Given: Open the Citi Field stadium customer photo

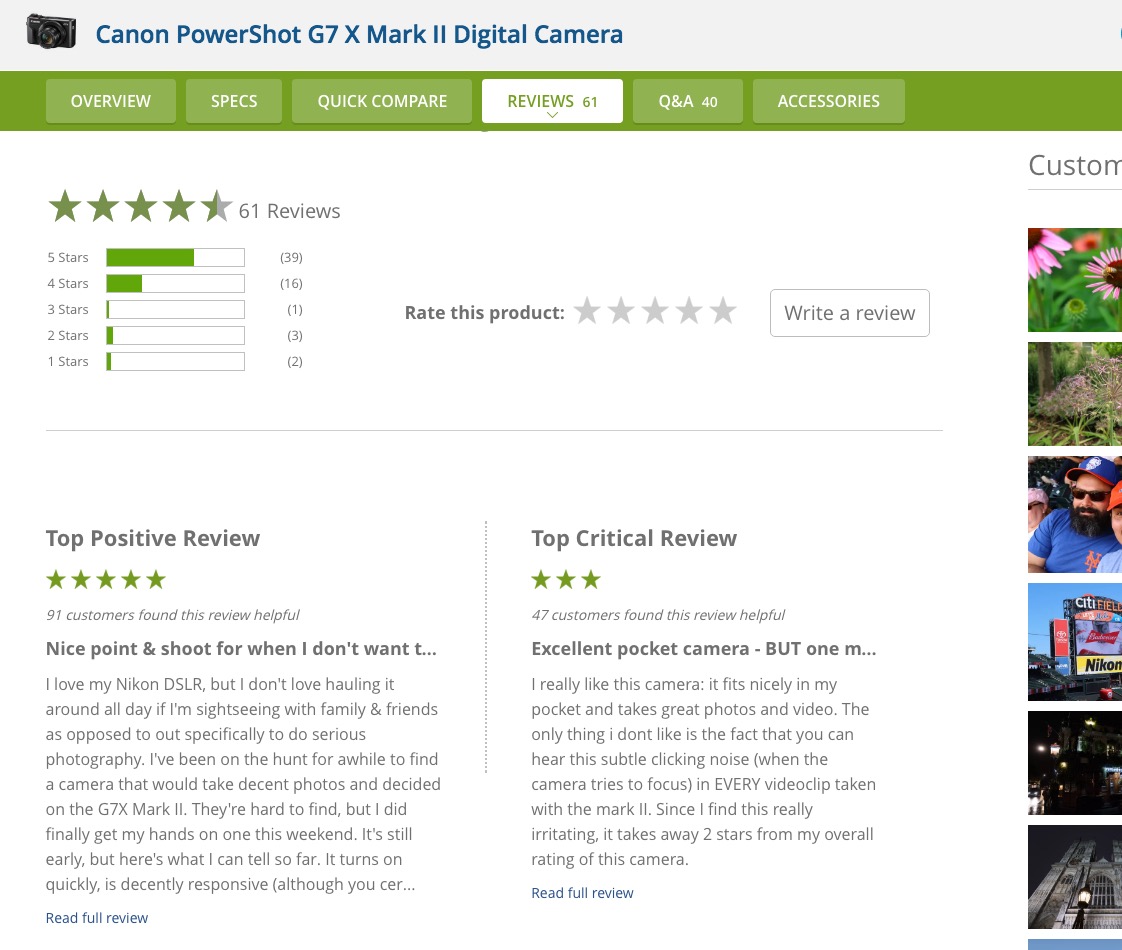Looking at the screenshot, I should [1075, 642].
